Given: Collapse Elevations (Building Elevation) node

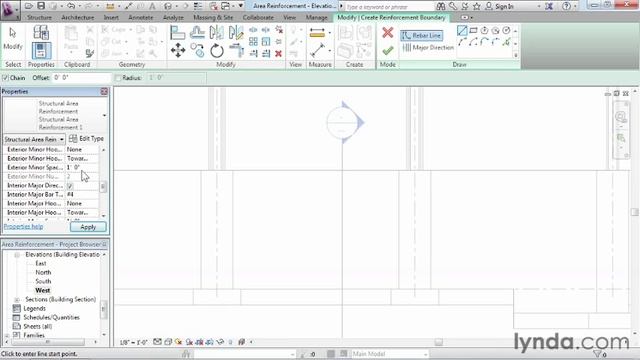Looking at the screenshot, I should (x=17, y=255).
